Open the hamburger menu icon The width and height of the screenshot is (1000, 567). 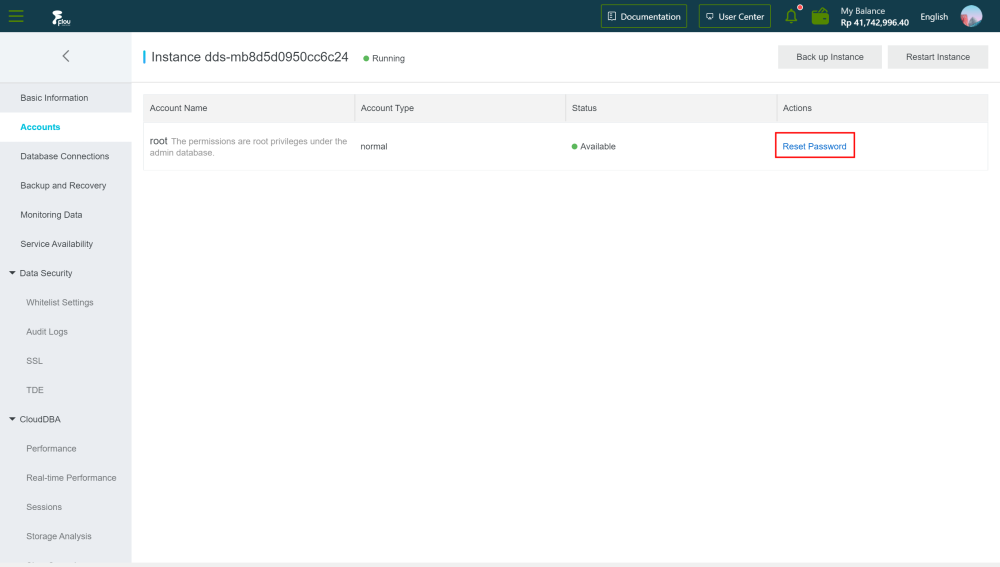tap(16, 16)
